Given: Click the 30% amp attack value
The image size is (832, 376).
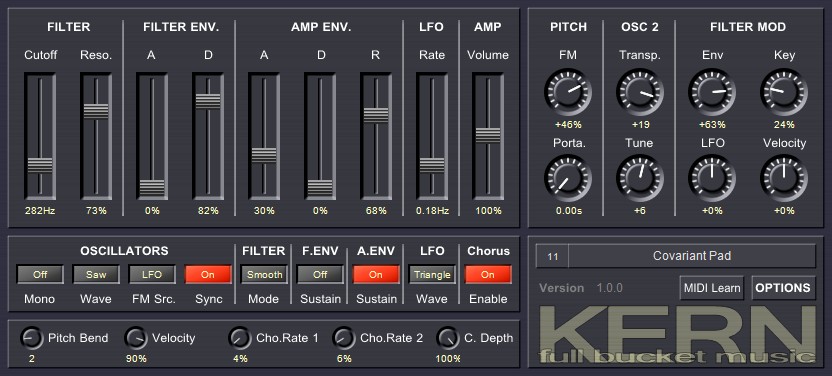Looking at the screenshot, I should [264, 211].
